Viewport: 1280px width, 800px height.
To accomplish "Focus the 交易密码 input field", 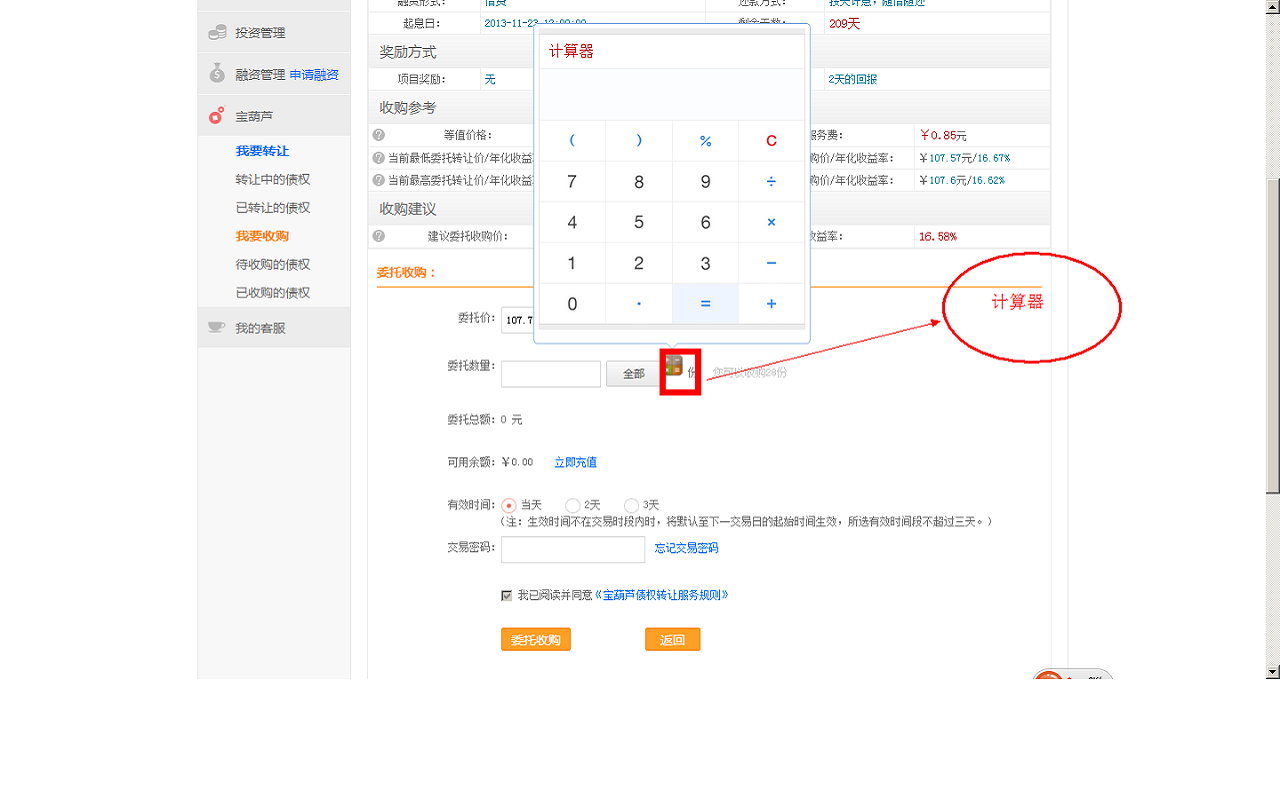I will pos(573,550).
